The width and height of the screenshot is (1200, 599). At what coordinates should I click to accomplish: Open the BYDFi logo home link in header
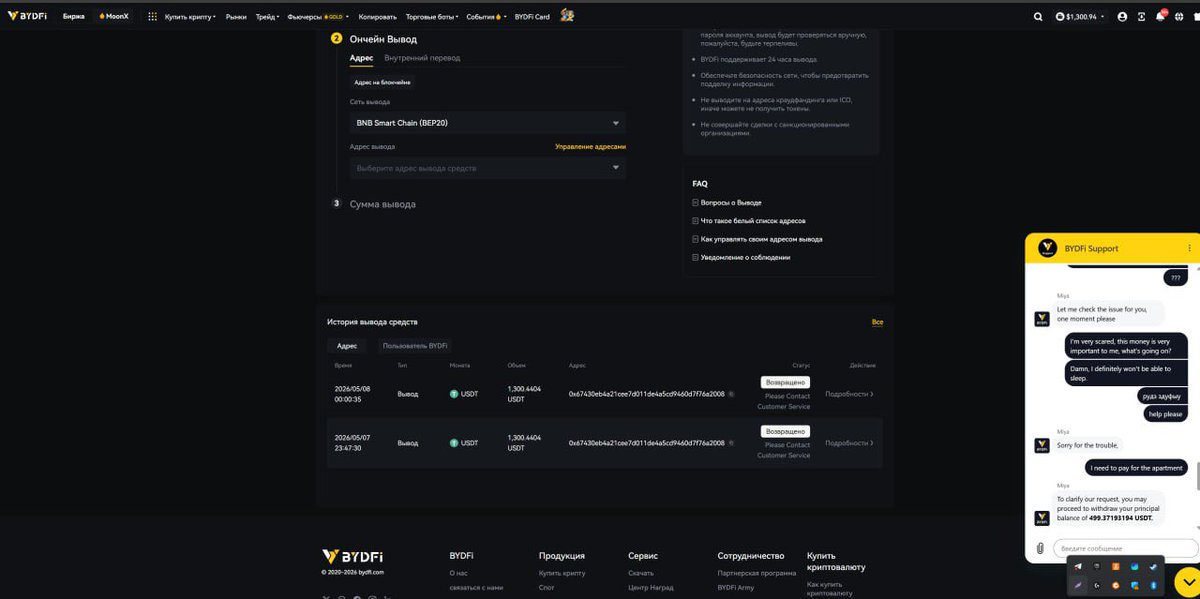pyautogui.click(x=29, y=16)
